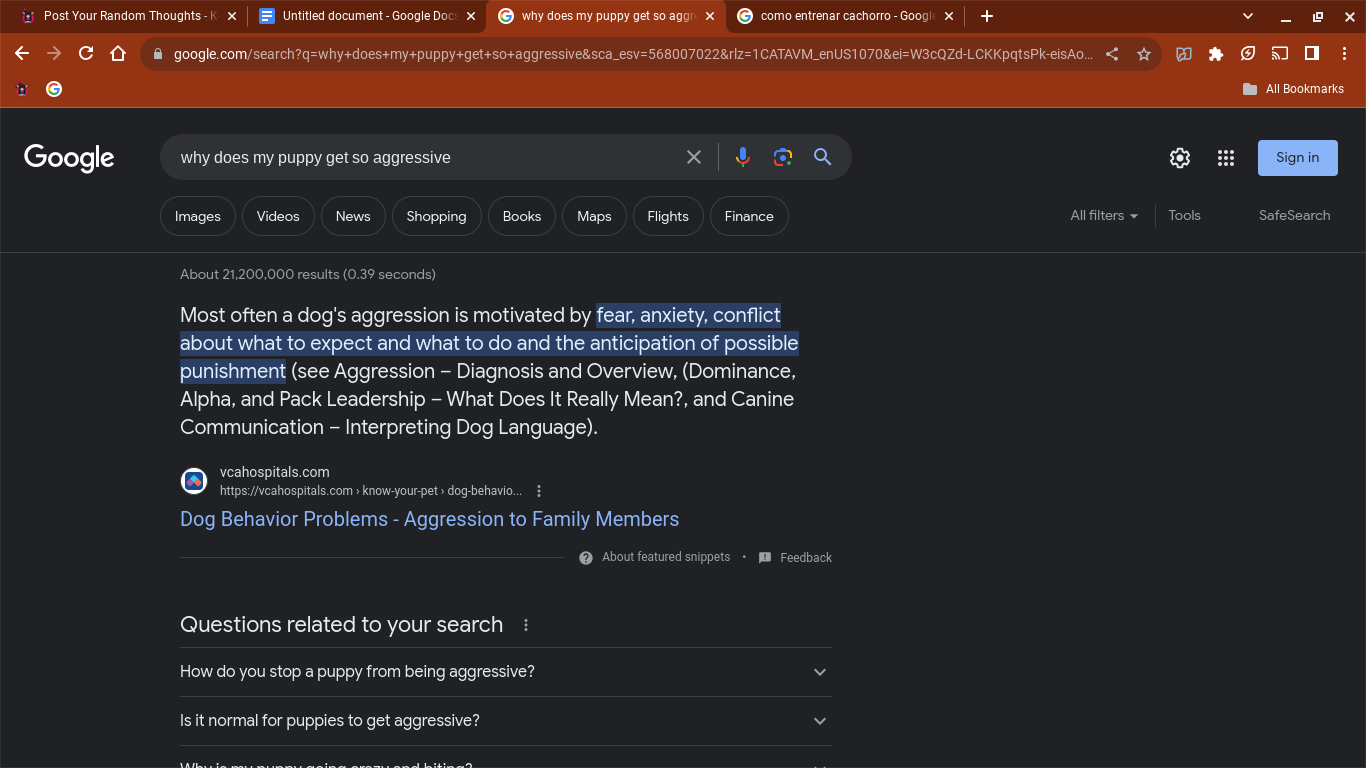Viewport: 1366px width, 768px height.
Task: Filter results by Videos
Action: click(278, 216)
